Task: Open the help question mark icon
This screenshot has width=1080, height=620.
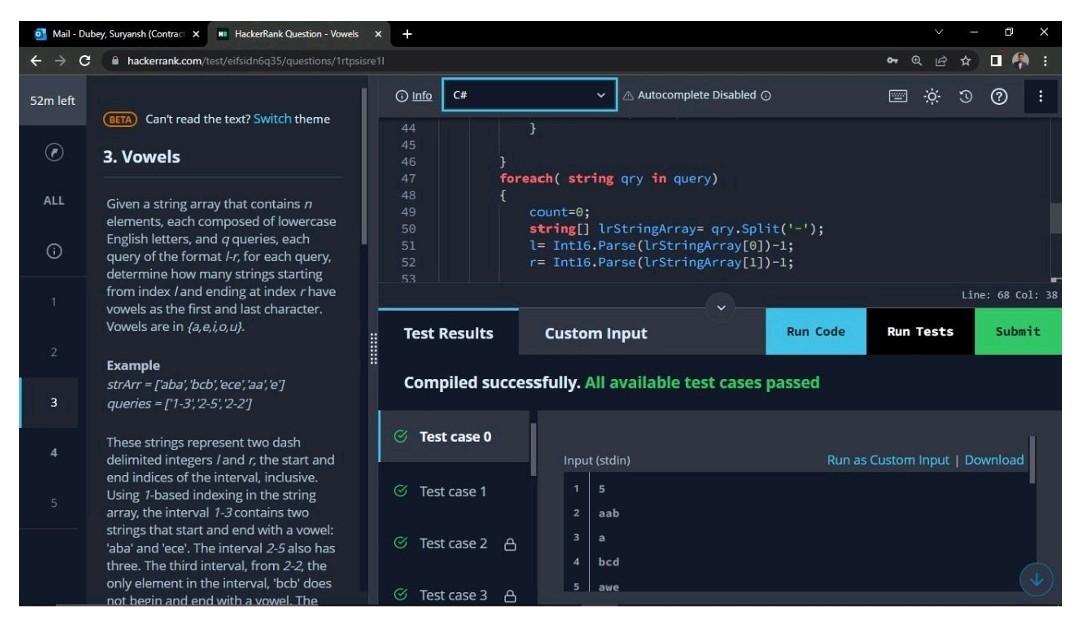Action: pyautogui.click(x=999, y=96)
